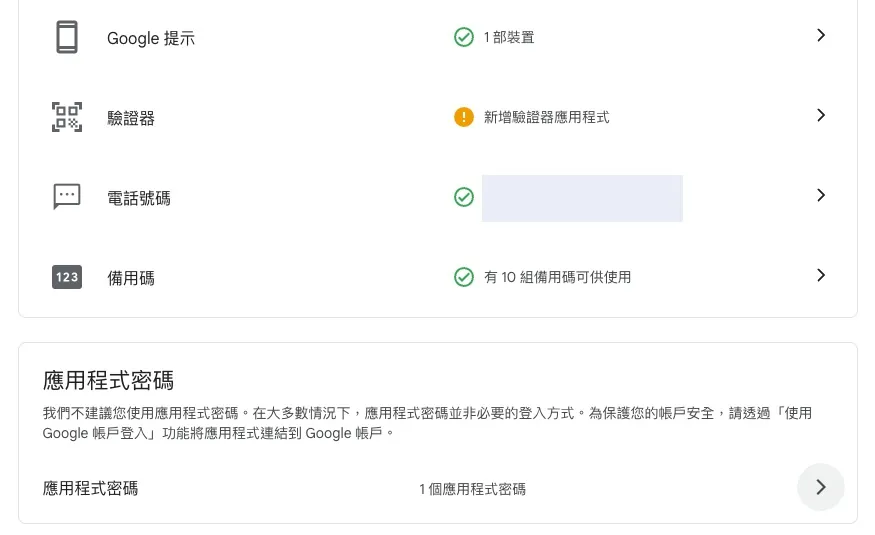Image resolution: width=875 pixels, height=535 pixels.
Task: Select the 電話號碼 label text
Action: pos(138,198)
